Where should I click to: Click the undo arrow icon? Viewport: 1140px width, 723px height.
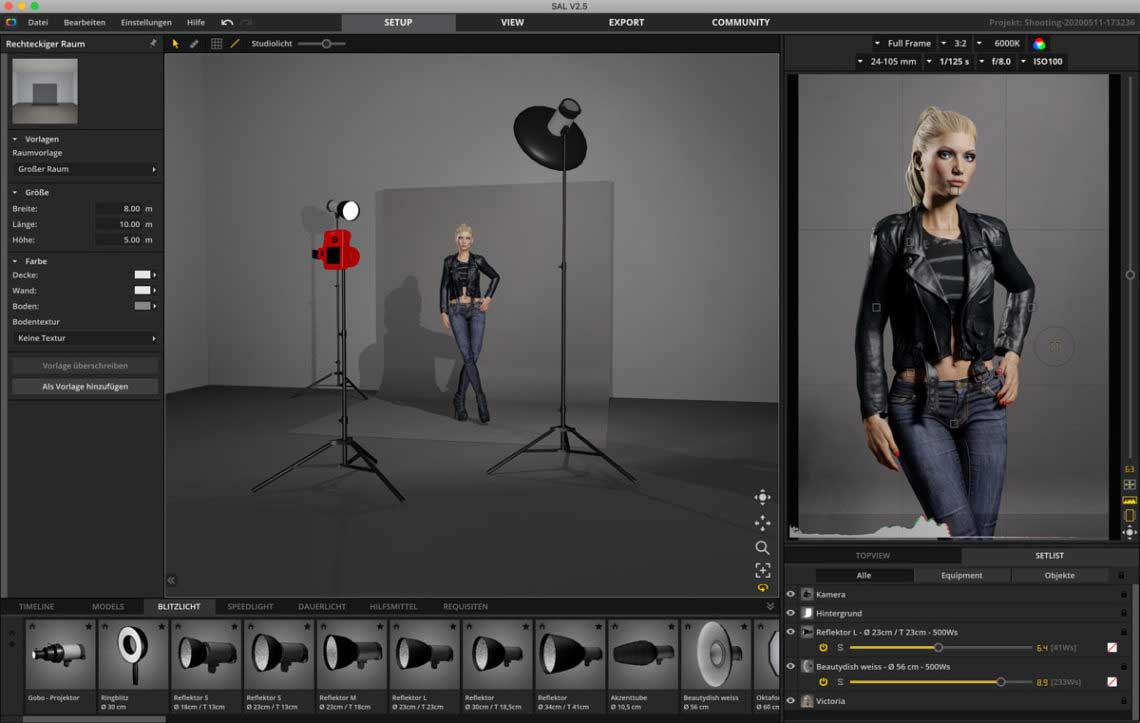click(x=227, y=22)
